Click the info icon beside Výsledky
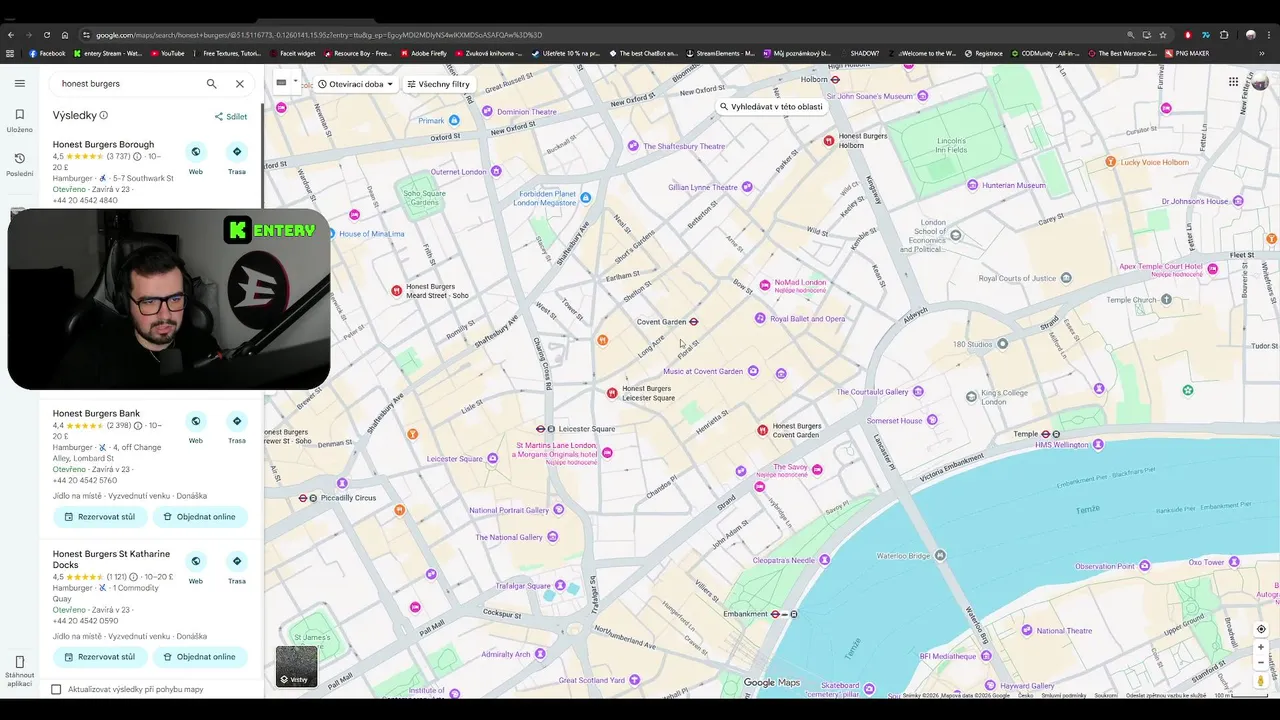The height and width of the screenshot is (720, 1280). click(104, 116)
